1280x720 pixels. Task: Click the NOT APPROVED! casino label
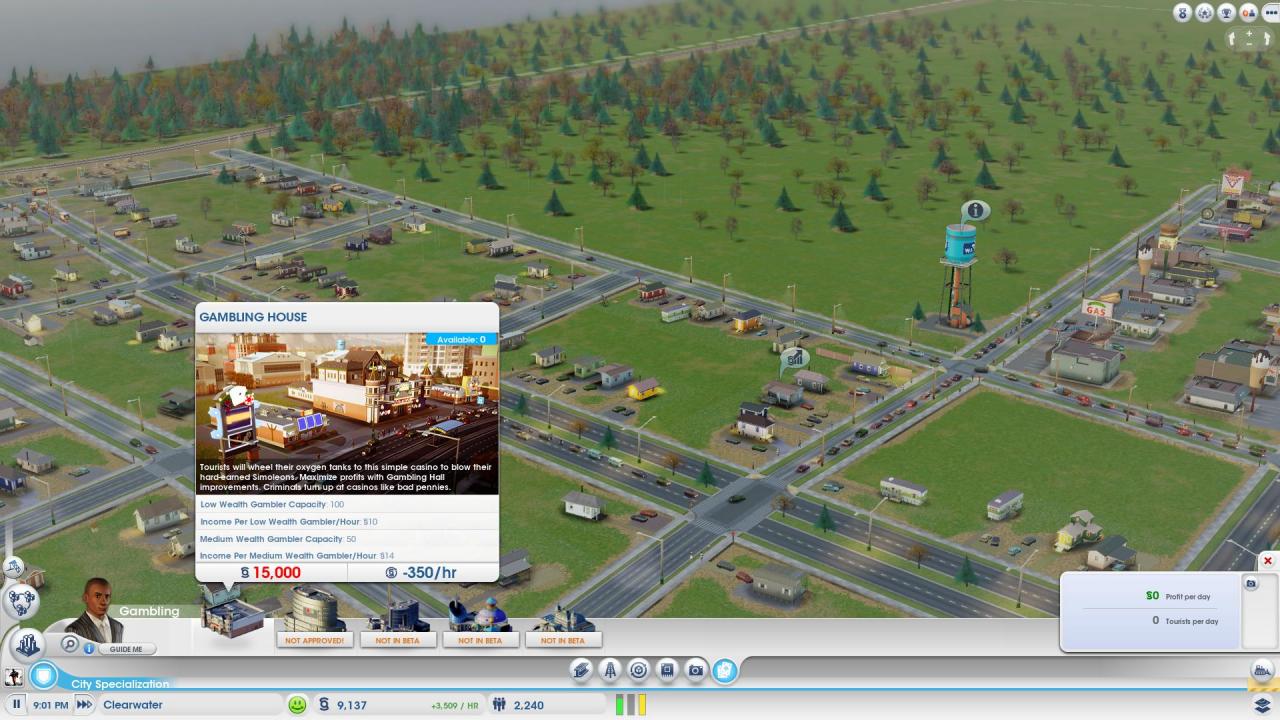[x=315, y=640]
